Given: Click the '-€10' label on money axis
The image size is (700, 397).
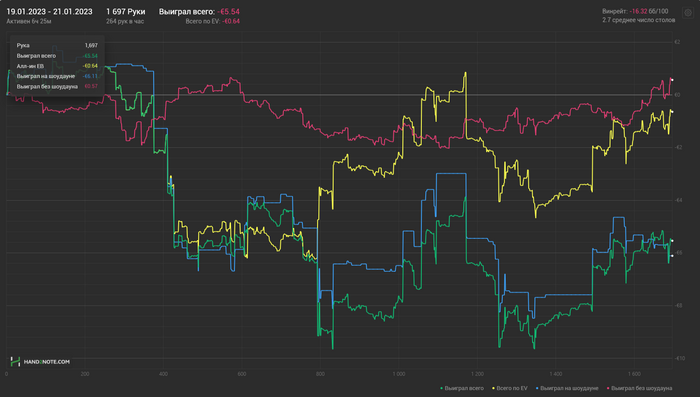Looking at the screenshot, I should (x=679, y=358).
